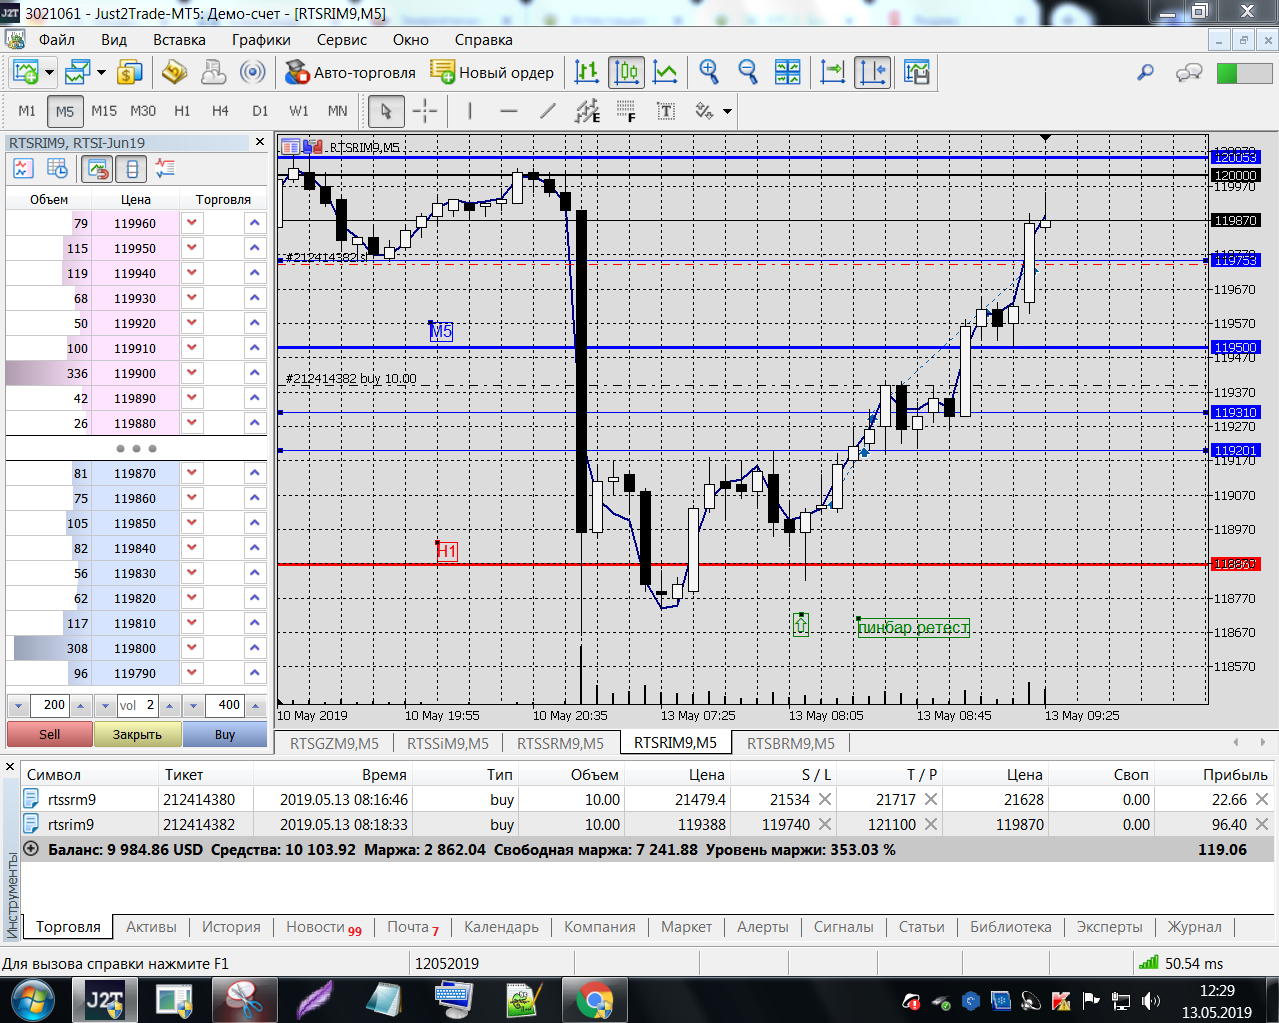Click the Новый ордер button
Screen dimensions: 1279x1023
[x=492, y=72]
